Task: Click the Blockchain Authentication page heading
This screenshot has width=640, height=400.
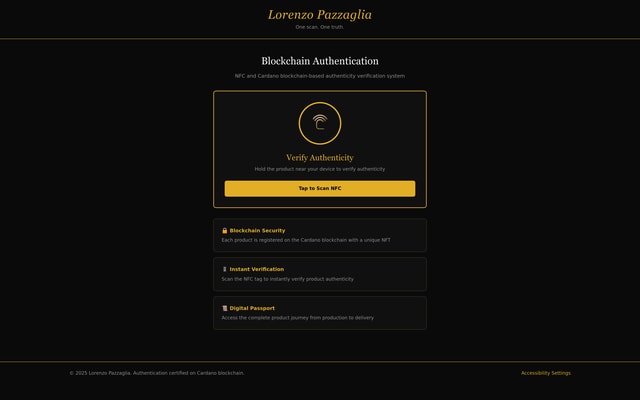Action: (320, 61)
